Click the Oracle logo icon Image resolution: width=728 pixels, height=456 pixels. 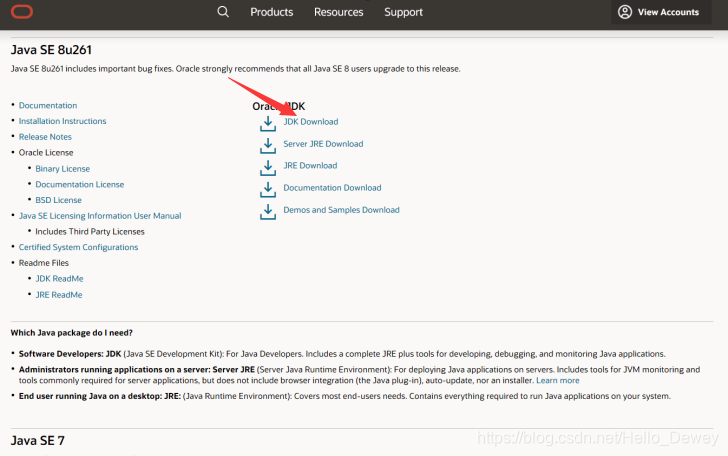[x=22, y=12]
